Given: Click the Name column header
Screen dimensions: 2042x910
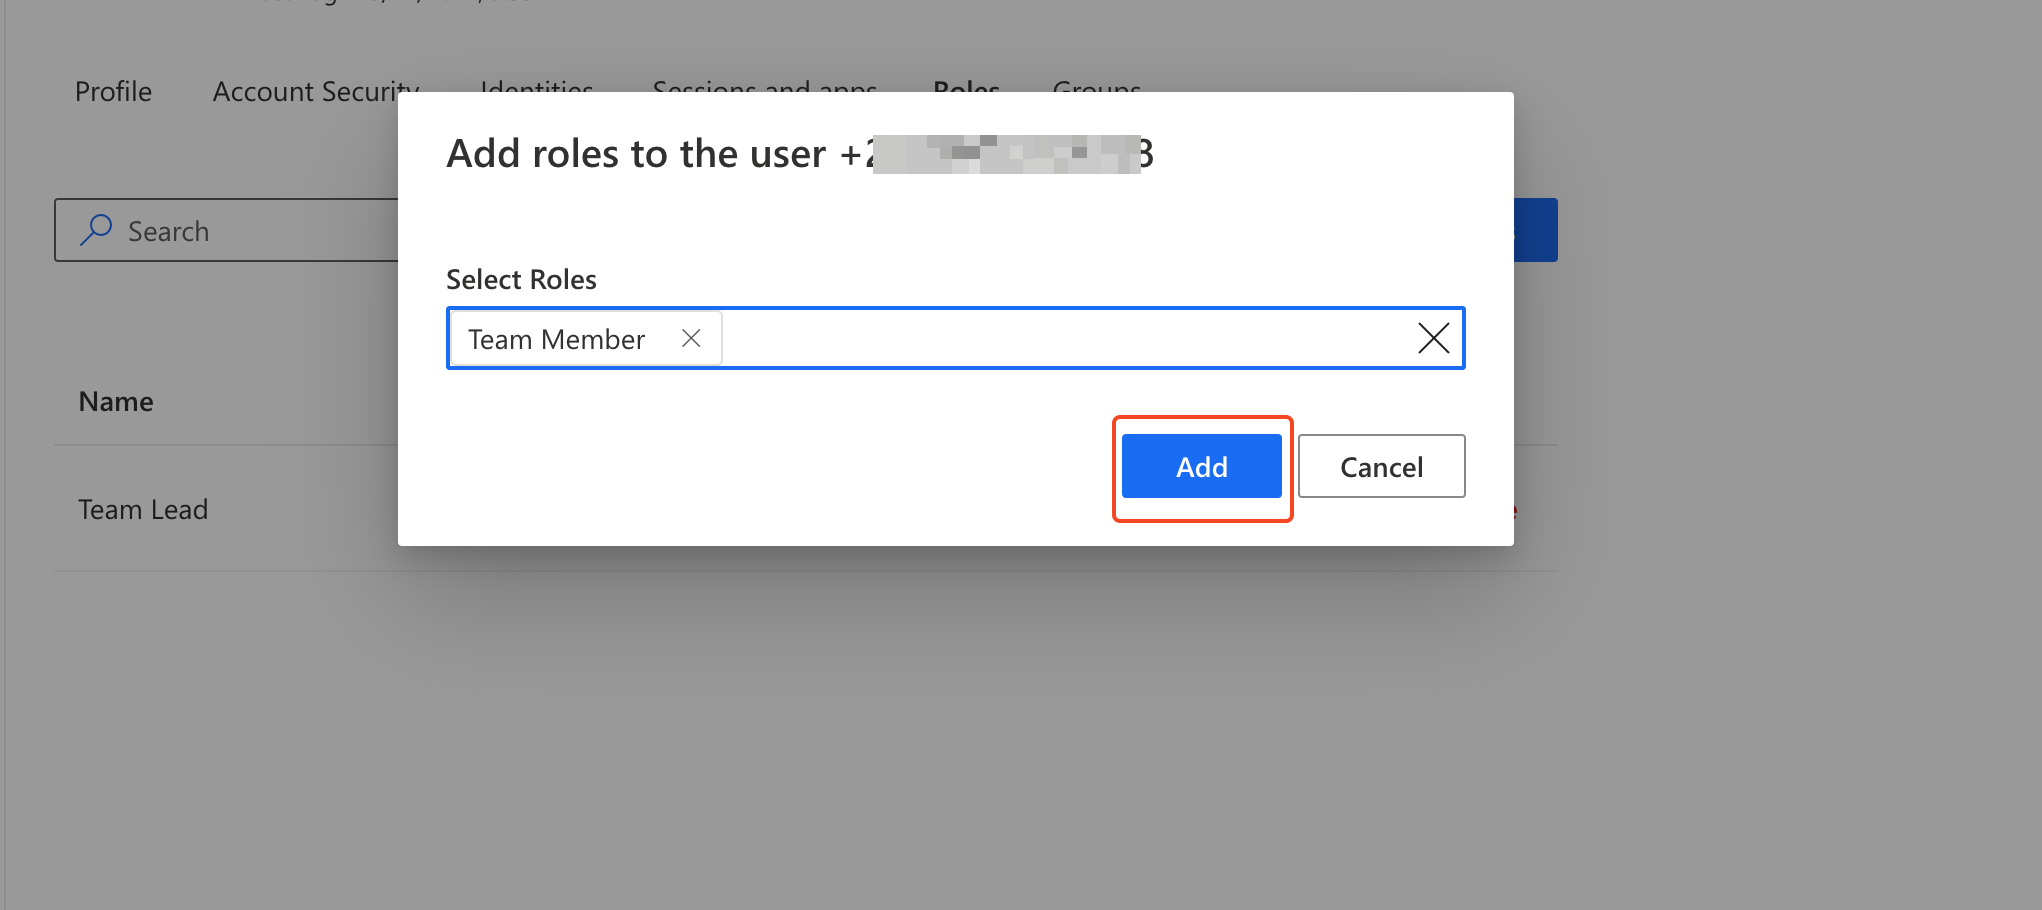Looking at the screenshot, I should (x=116, y=402).
